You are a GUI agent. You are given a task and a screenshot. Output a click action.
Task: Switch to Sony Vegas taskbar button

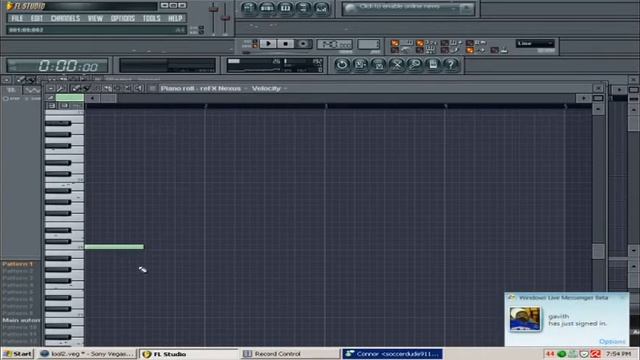point(88,354)
